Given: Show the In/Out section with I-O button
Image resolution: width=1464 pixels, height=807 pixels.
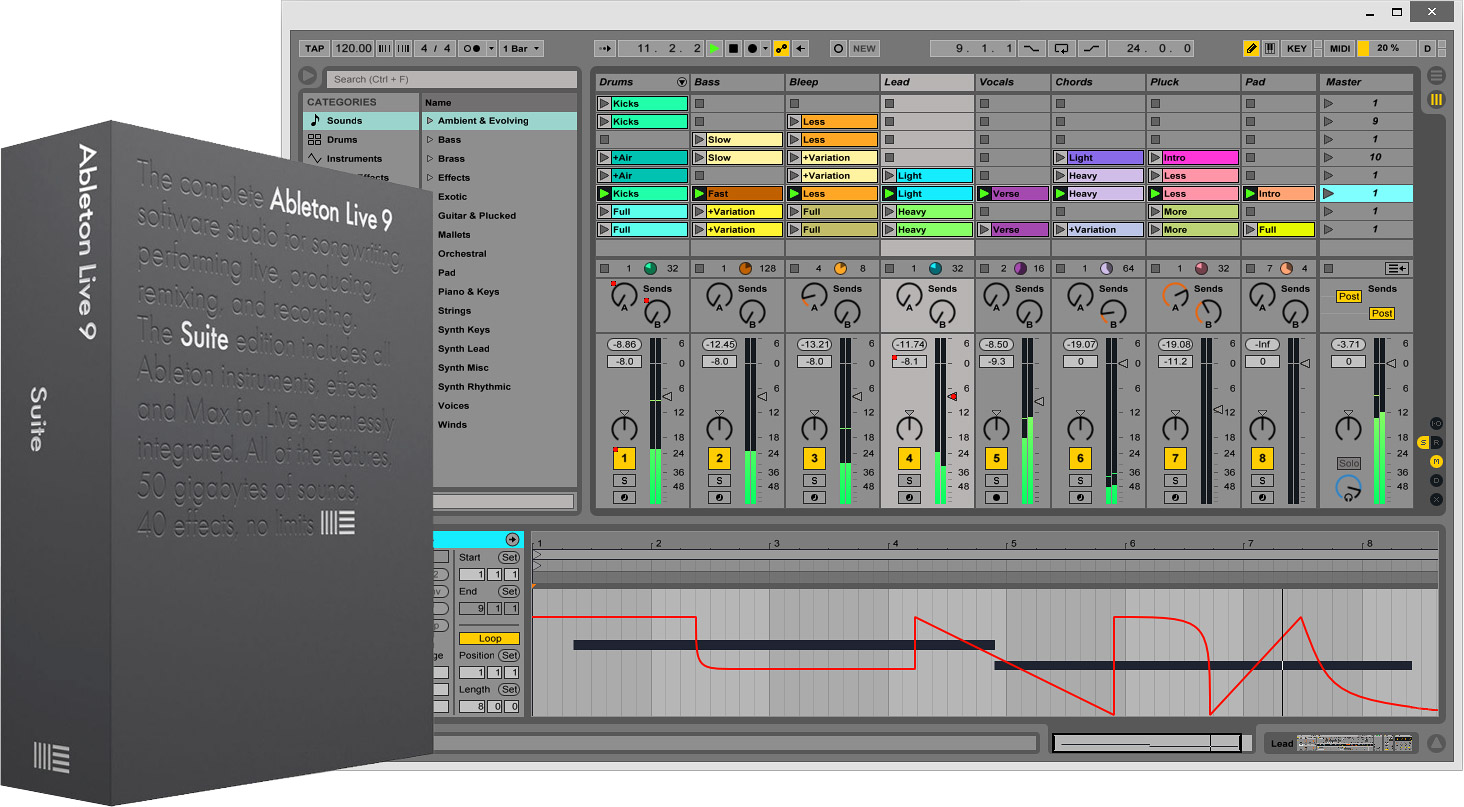Looking at the screenshot, I should 1437,423.
